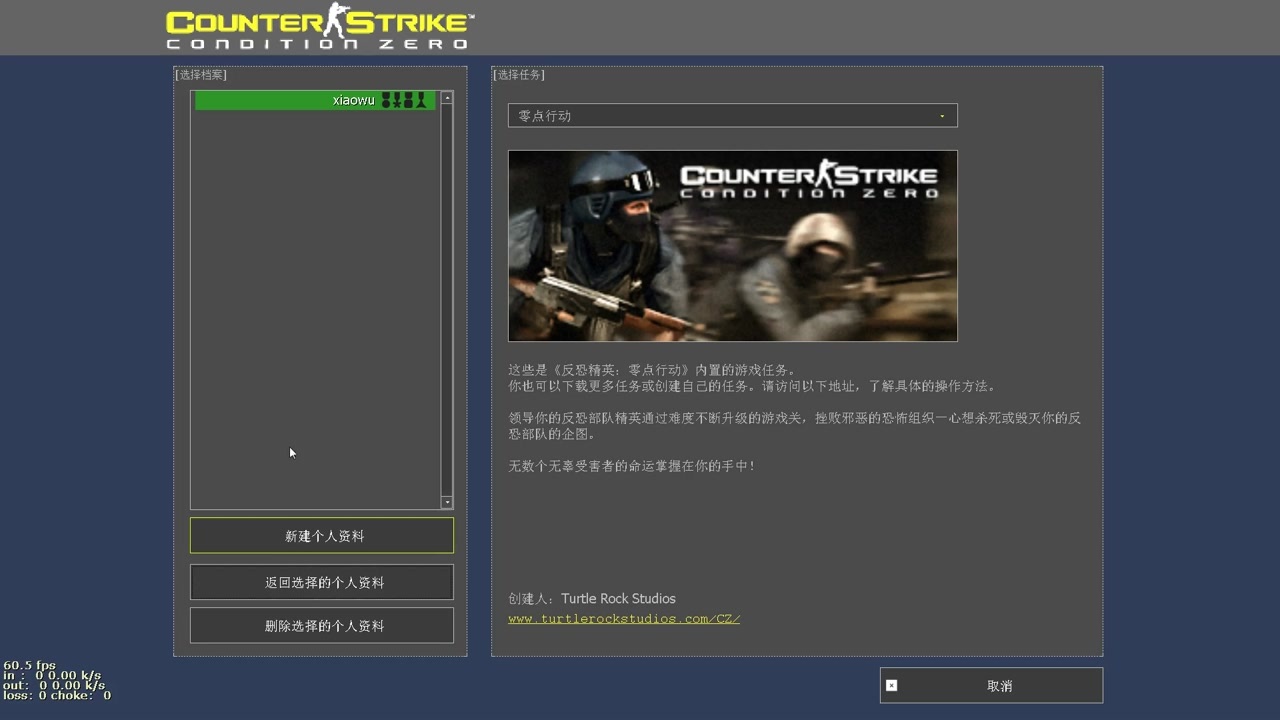Click the text 创建人: Turtle Rock Studios

[x=592, y=599]
